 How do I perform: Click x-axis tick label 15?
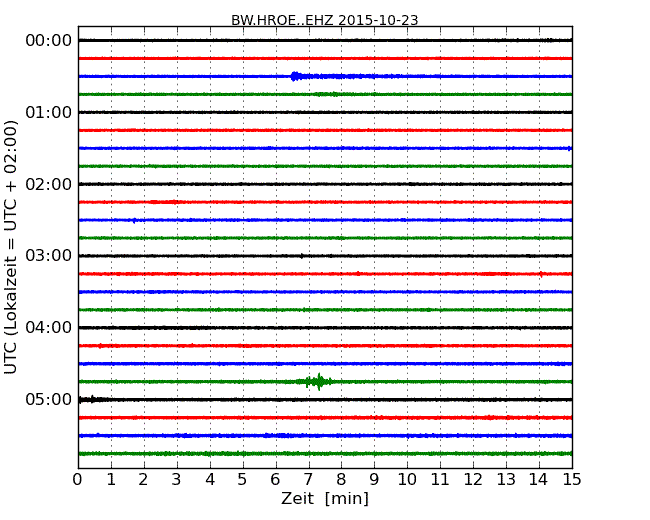click(572, 480)
